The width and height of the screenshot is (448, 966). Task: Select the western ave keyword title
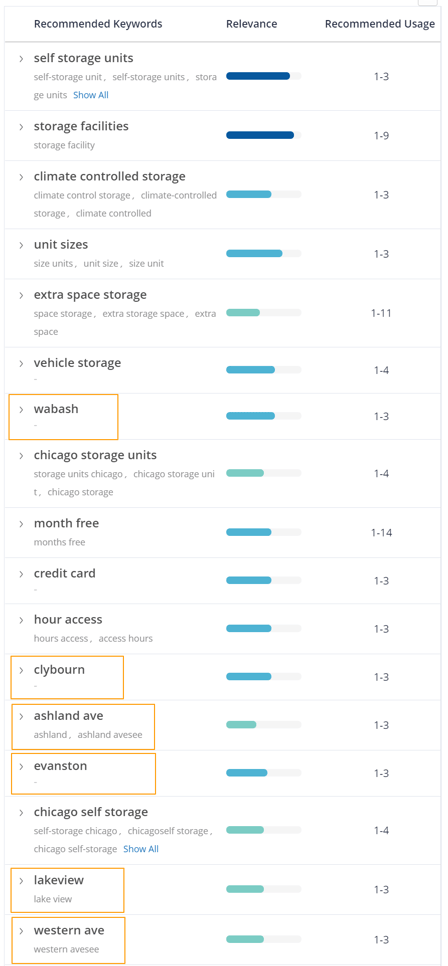pyautogui.click(x=69, y=930)
